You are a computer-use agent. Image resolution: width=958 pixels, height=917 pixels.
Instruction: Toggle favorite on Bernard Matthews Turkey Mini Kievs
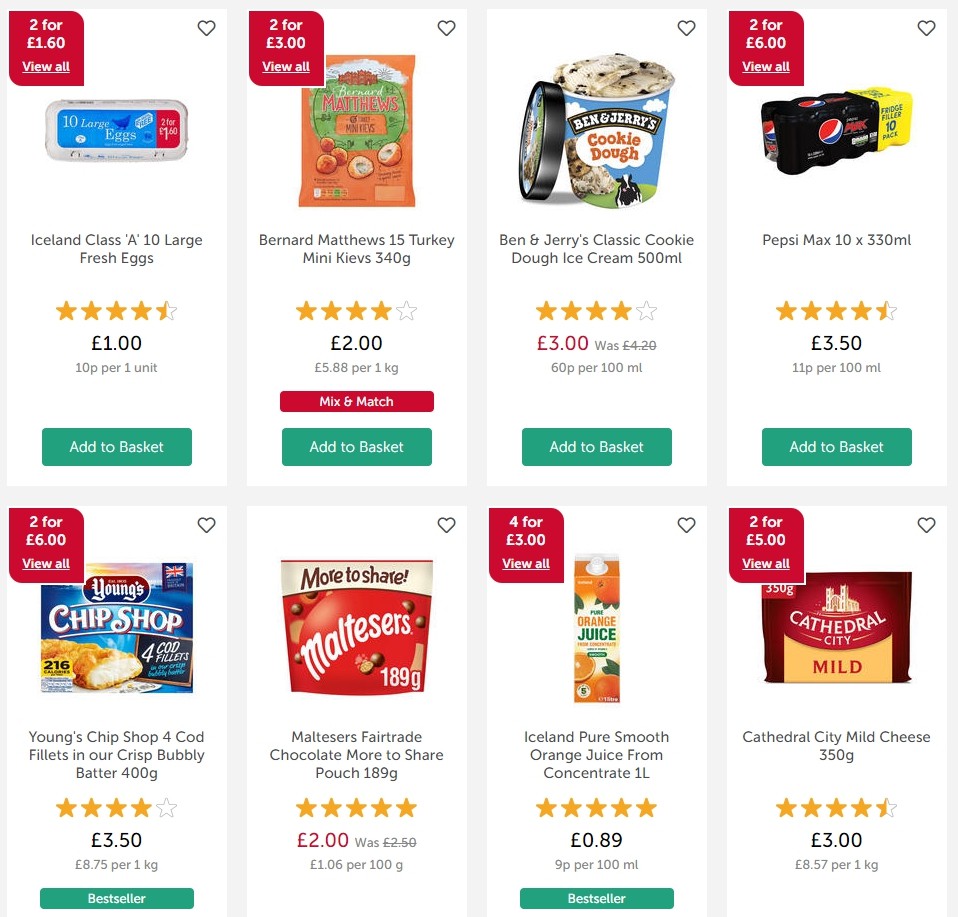click(x=446, y=29)
